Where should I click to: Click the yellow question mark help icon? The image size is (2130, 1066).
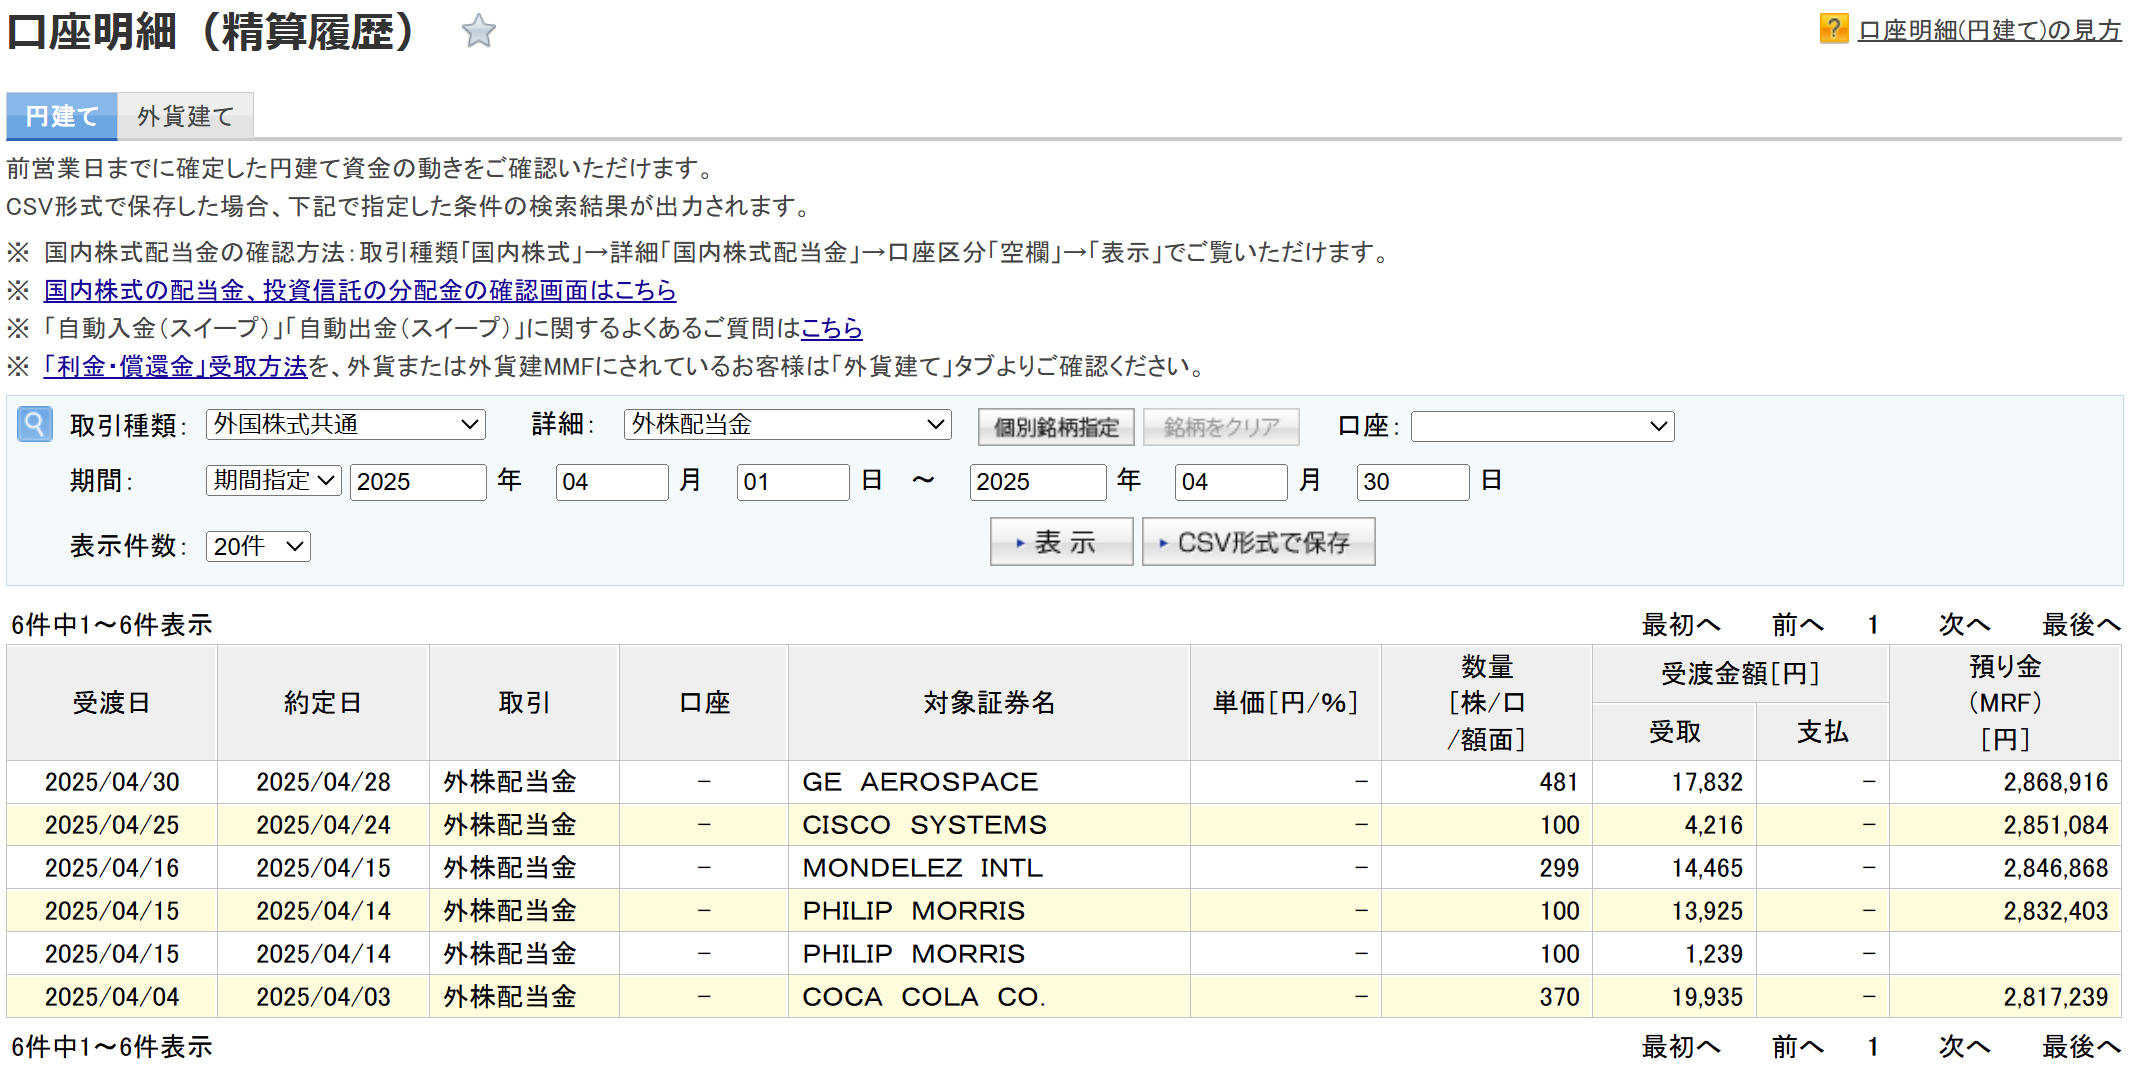(x=1833, y=28)
